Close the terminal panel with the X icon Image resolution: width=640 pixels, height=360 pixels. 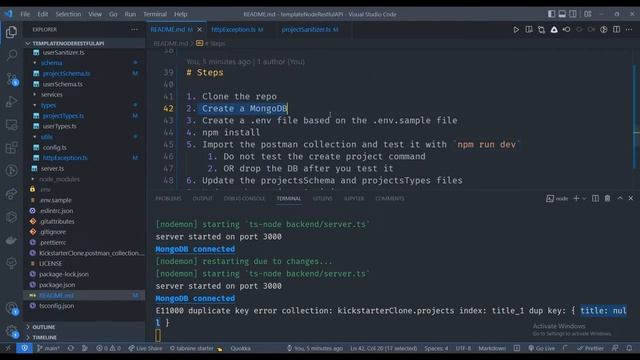(631, 198)
